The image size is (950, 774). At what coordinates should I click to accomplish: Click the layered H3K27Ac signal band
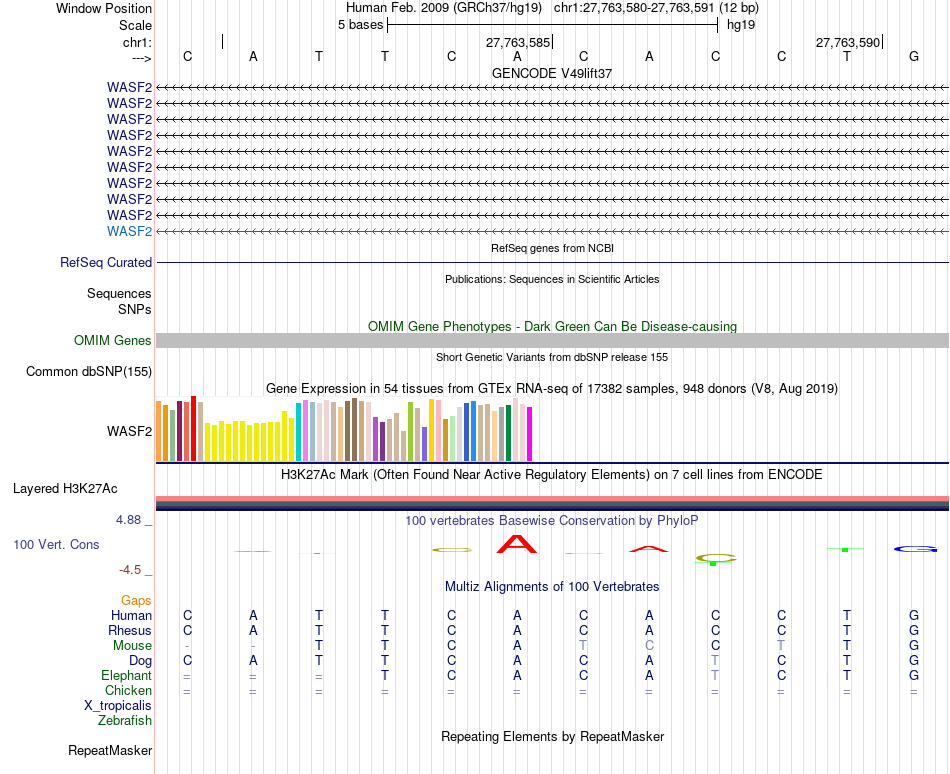[x=552, y=503]
